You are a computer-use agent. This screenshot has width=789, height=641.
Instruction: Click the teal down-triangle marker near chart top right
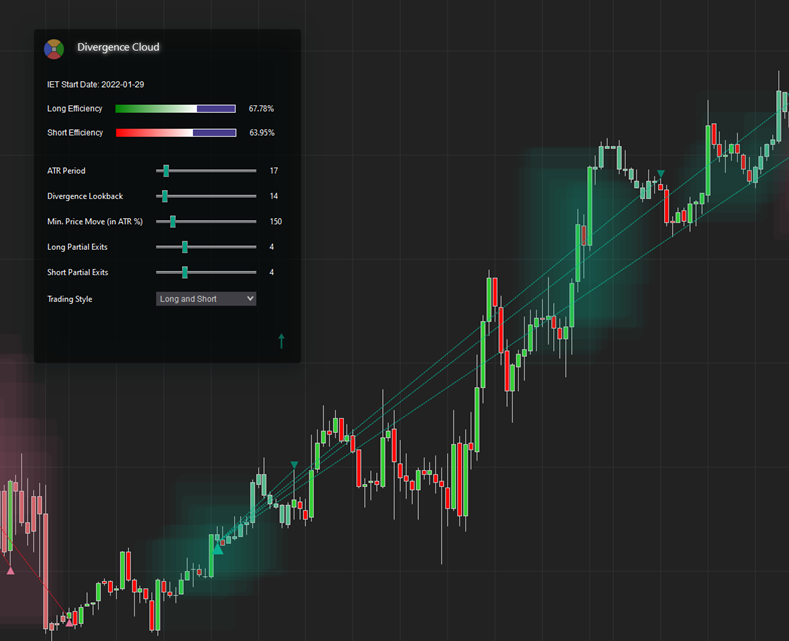pos(661,174)
